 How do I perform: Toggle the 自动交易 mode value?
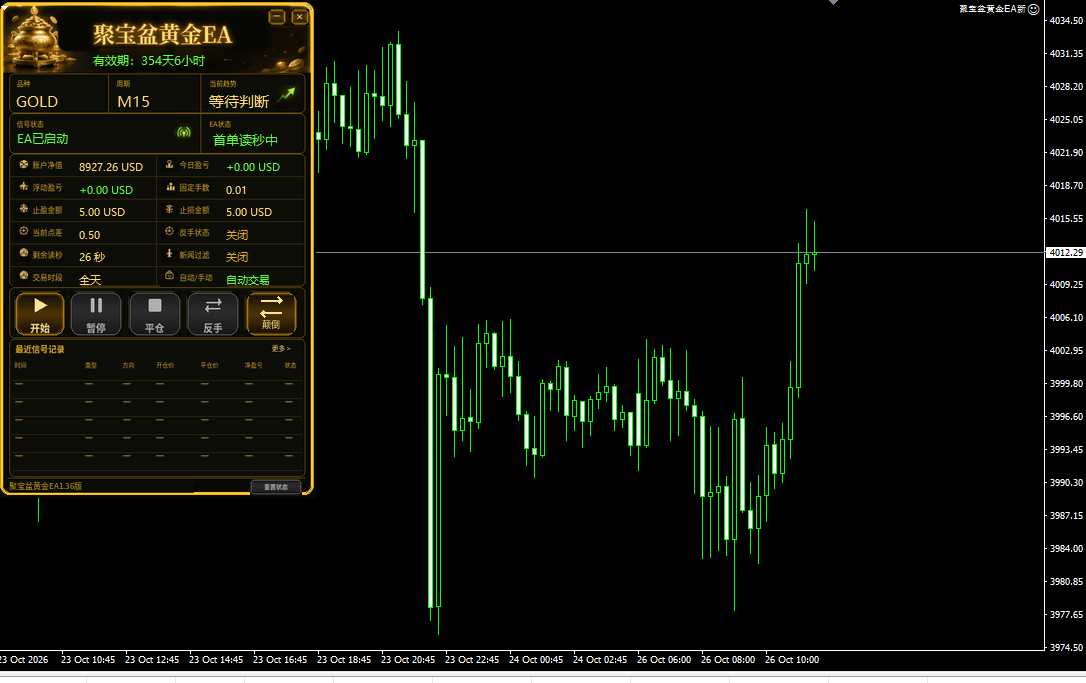[x=248, y=280]
